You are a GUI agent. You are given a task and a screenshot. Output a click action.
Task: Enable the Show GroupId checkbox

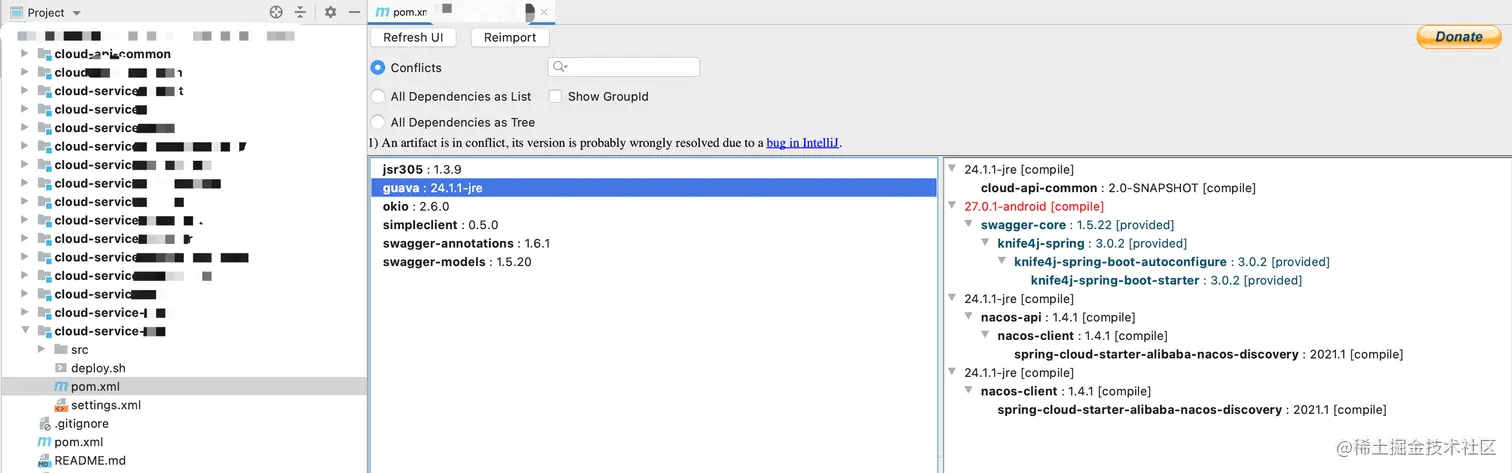[555, 96]
